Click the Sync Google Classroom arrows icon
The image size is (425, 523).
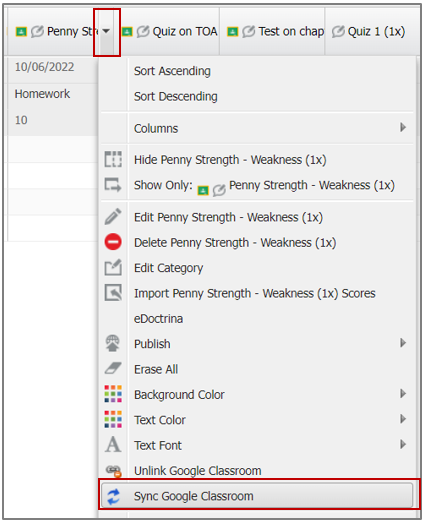(x=113, y=497)
